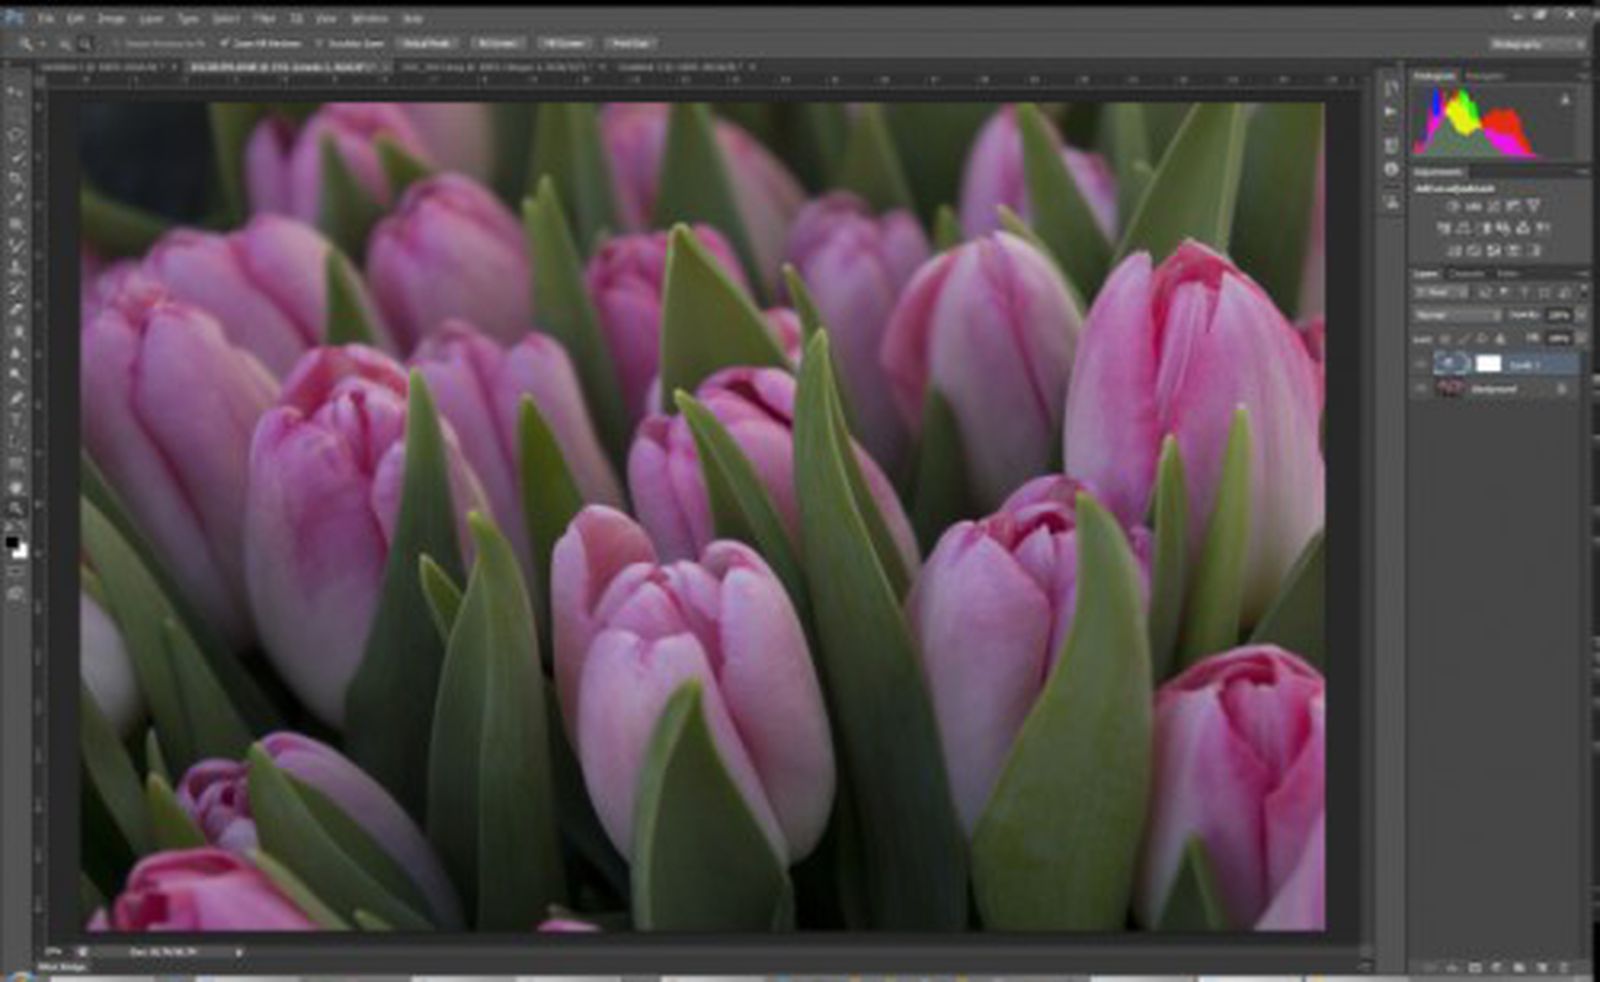Viewport: 1600px width, 982px height.
Task: Click the Print Size button
Action: pos(632,42)
